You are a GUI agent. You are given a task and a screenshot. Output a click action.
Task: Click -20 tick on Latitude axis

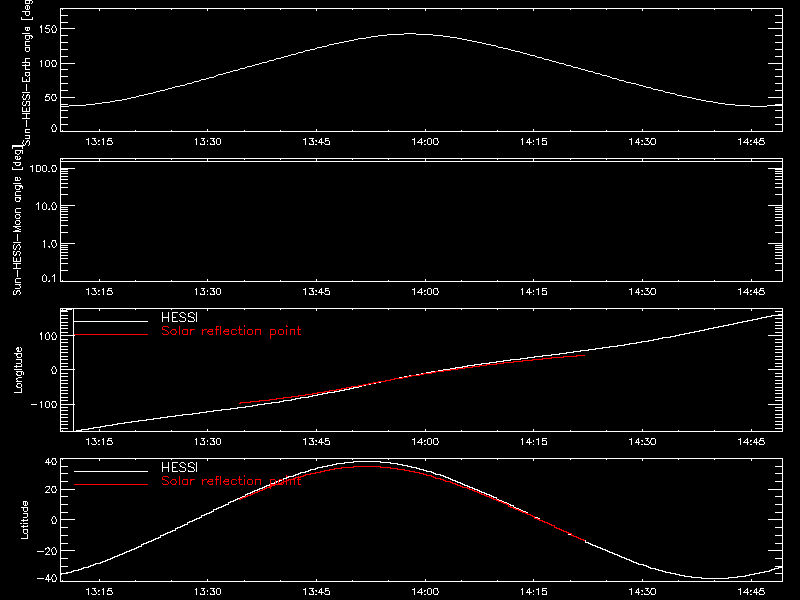click(x=47, y=551)
